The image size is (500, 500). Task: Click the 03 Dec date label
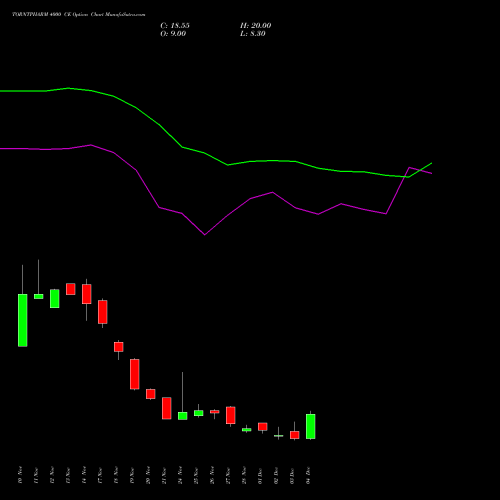pyautogui.click(x=292, y=475)
